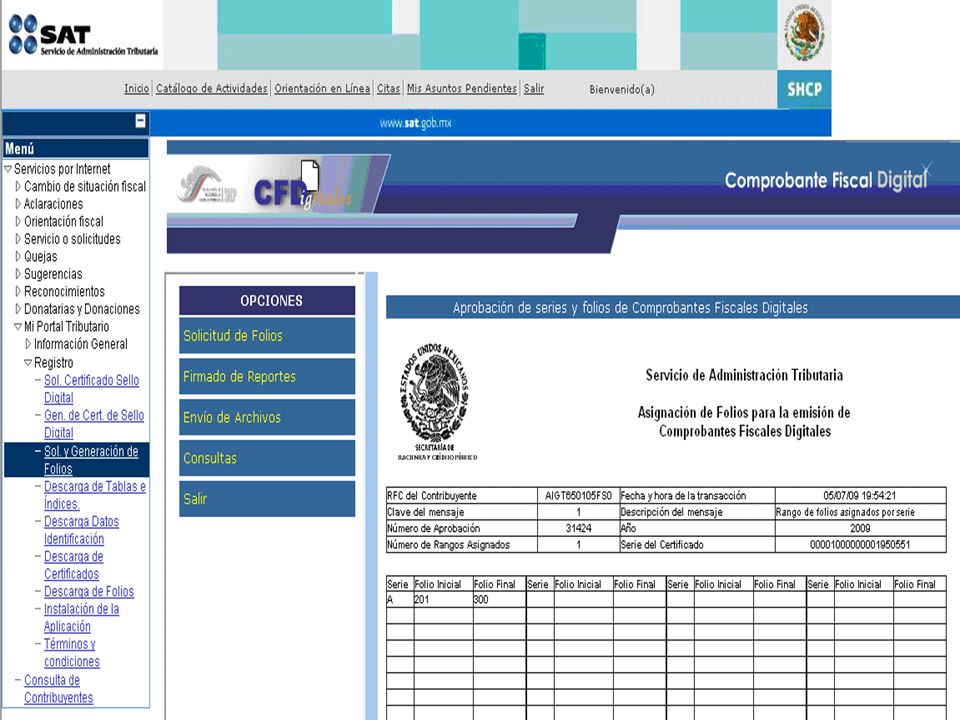The height and width of the screenshot is (720, 960).
Task: Open Instalación de la Aplicación link
Action: (x=81, y=618)
